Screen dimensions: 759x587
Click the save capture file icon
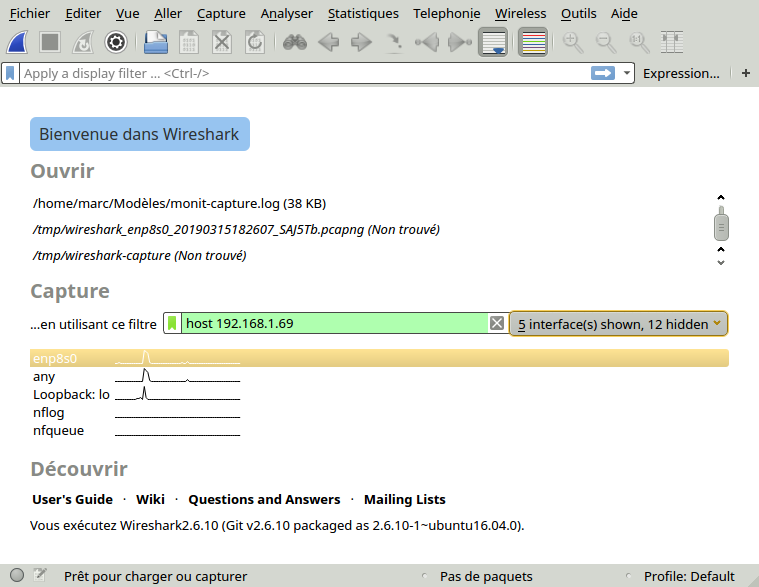(x=189, y=42)
